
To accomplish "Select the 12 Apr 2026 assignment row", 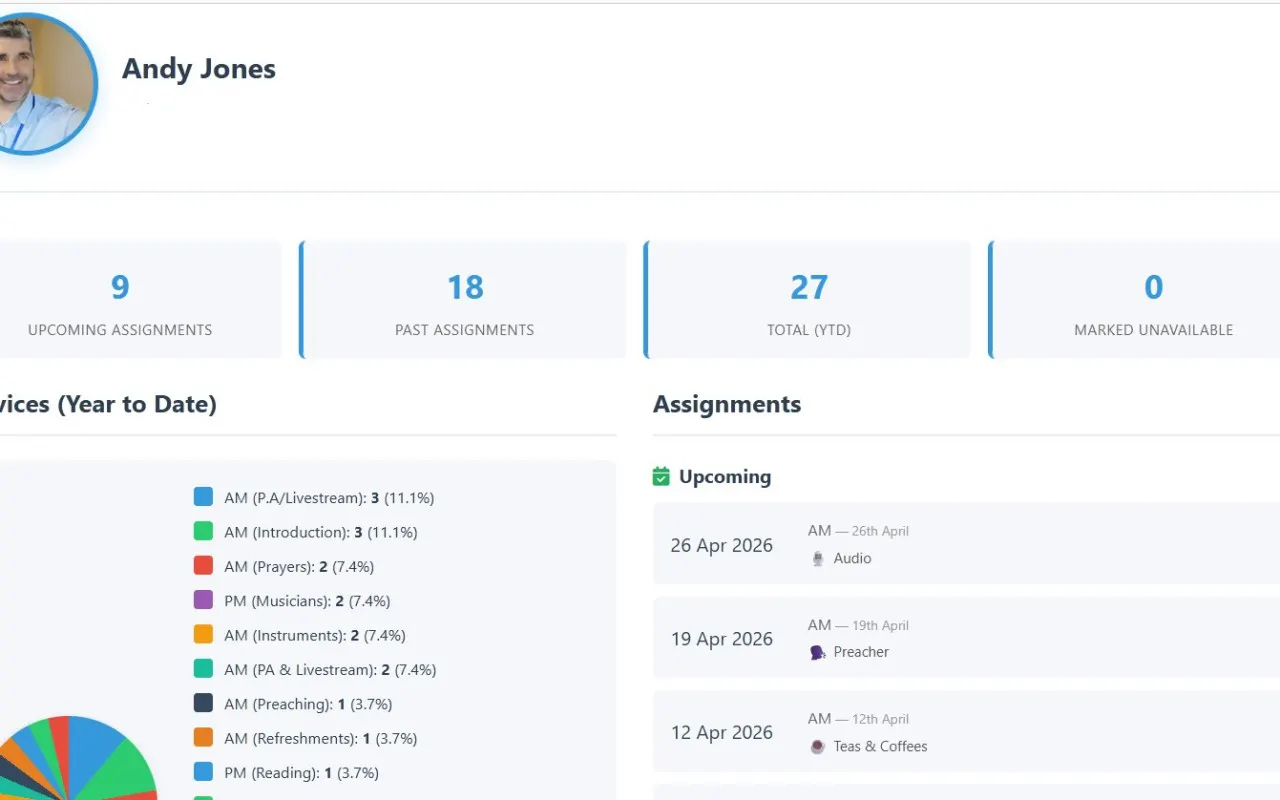I will (966, 732).
